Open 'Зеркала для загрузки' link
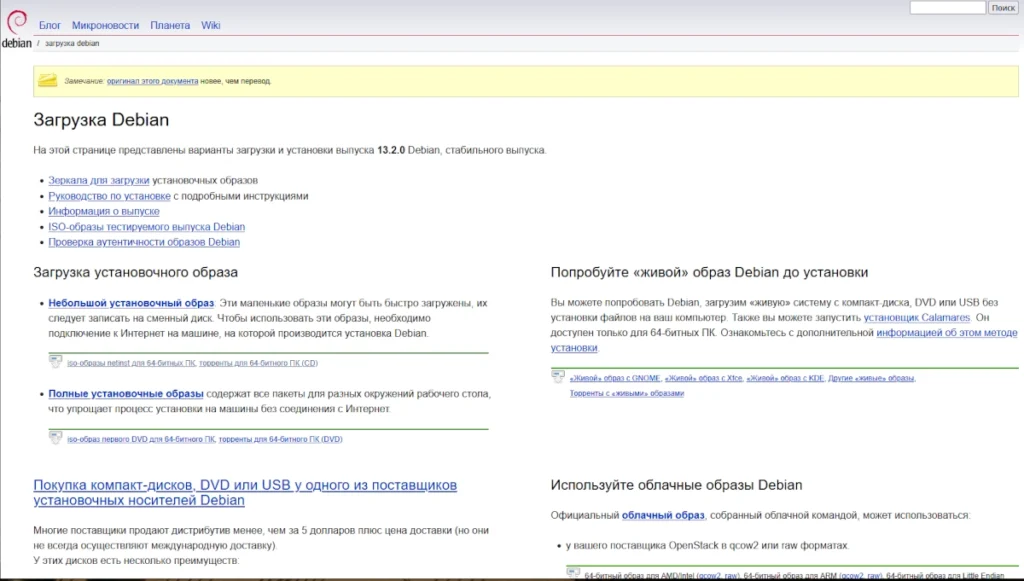This screenshot has height=581, width=1024. pyautogui.click(x=99, y=180)
